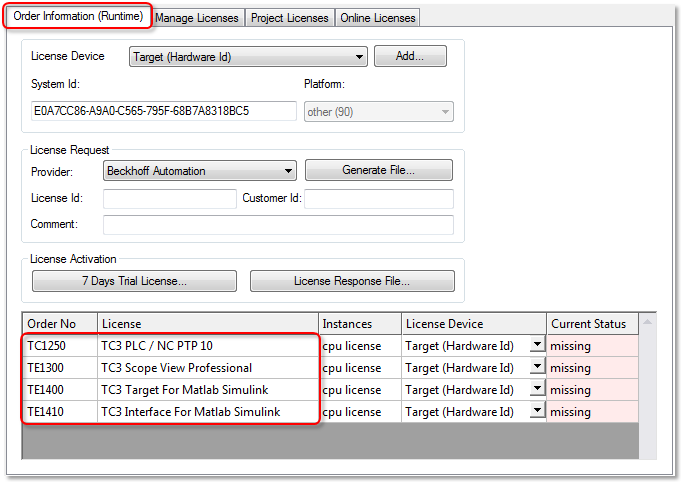The height and width of the screenshot is (482, 681).
Task: Select TC3 Scope View Professional license
Action: pos(208,368)
